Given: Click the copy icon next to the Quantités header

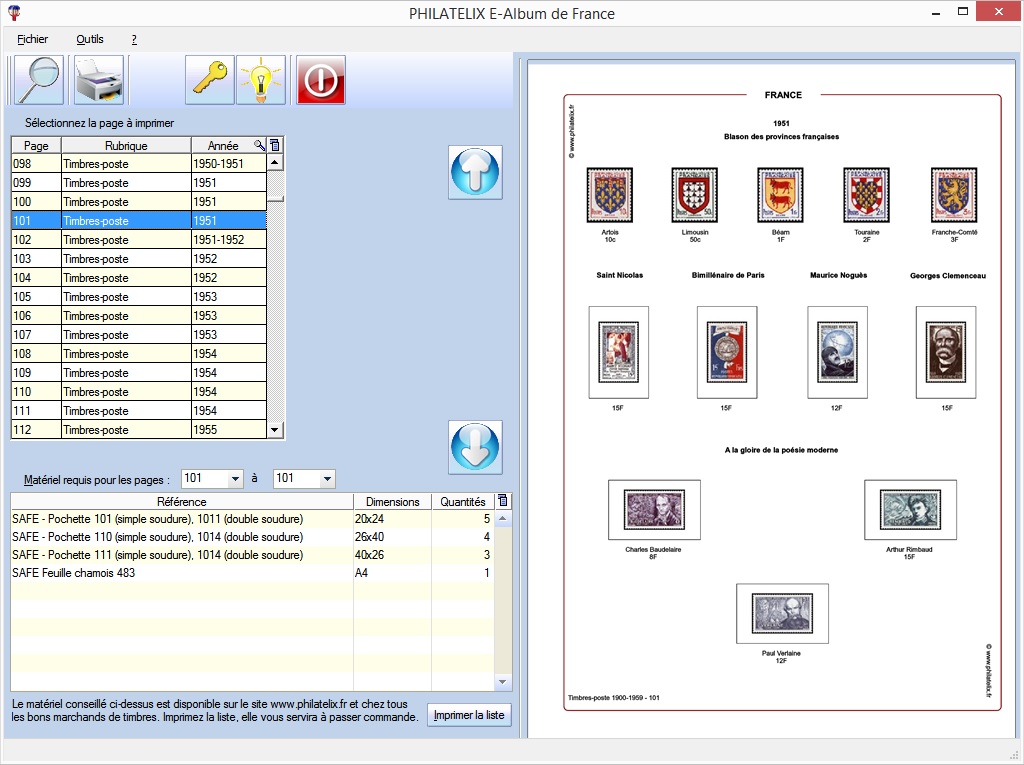Looking at the screenshot, I should pos(501,500).
